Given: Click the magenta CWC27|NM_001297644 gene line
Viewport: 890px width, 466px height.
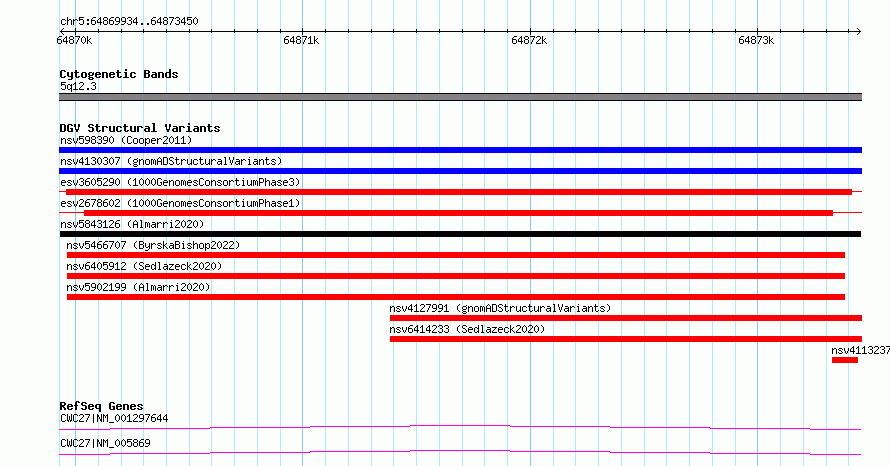Looking at the screenshot, I should pyautogui.click(x=460, y=427).
